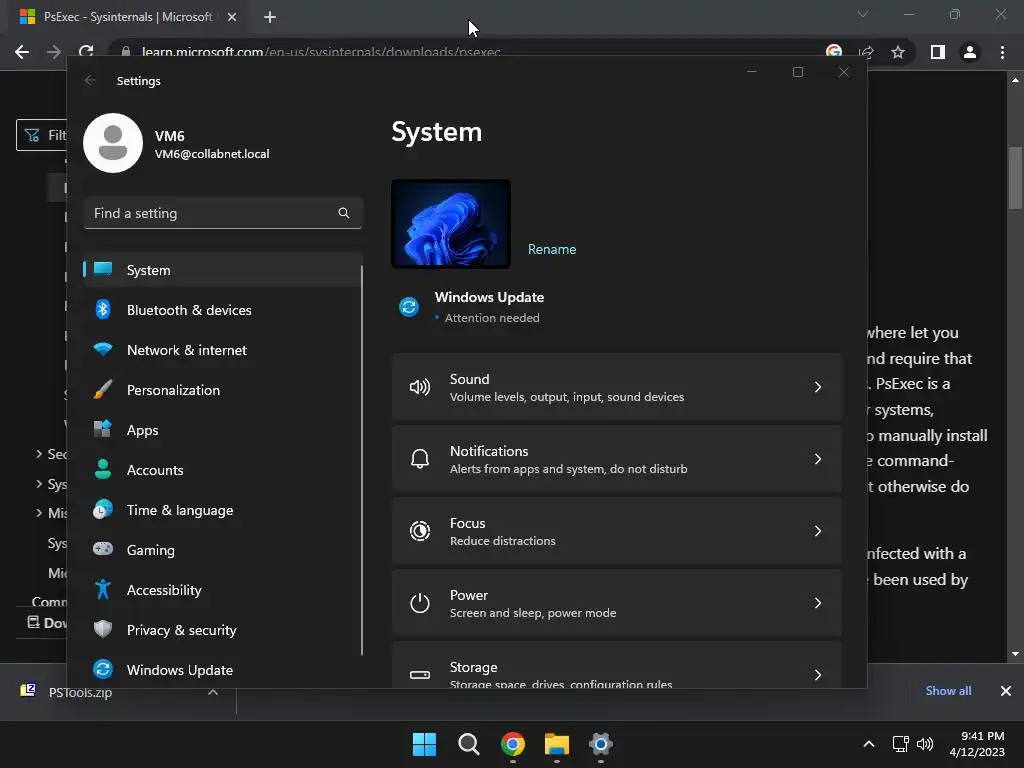The height and width of the screenshot is (768, 1024).
Task: Open Bluetooth & devices settings
Action: point(222,310)
